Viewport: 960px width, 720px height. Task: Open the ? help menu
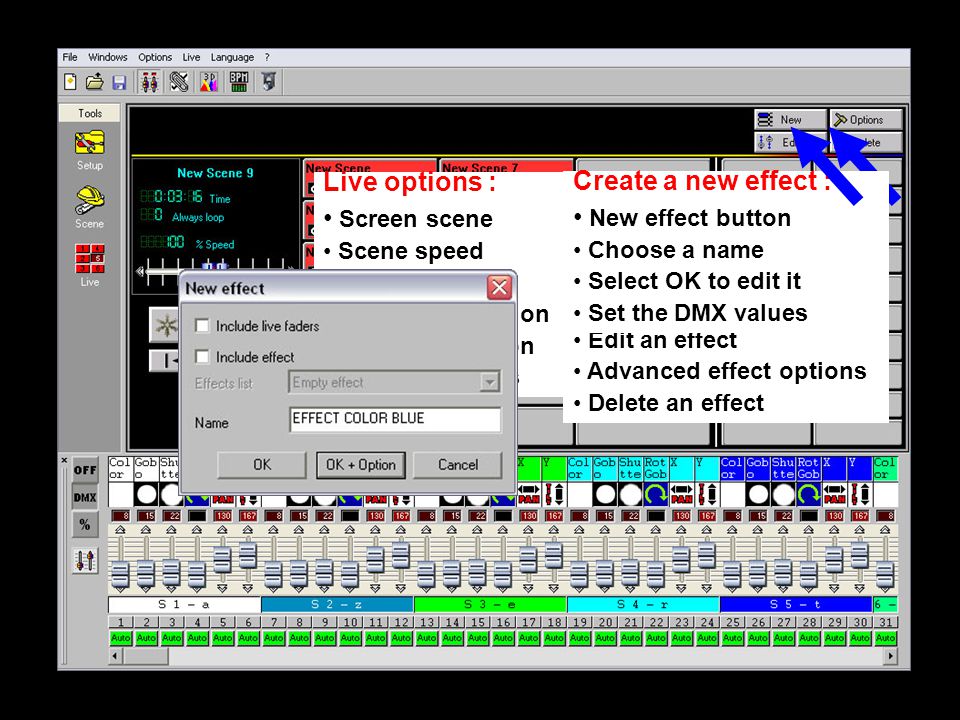(267, 57)
